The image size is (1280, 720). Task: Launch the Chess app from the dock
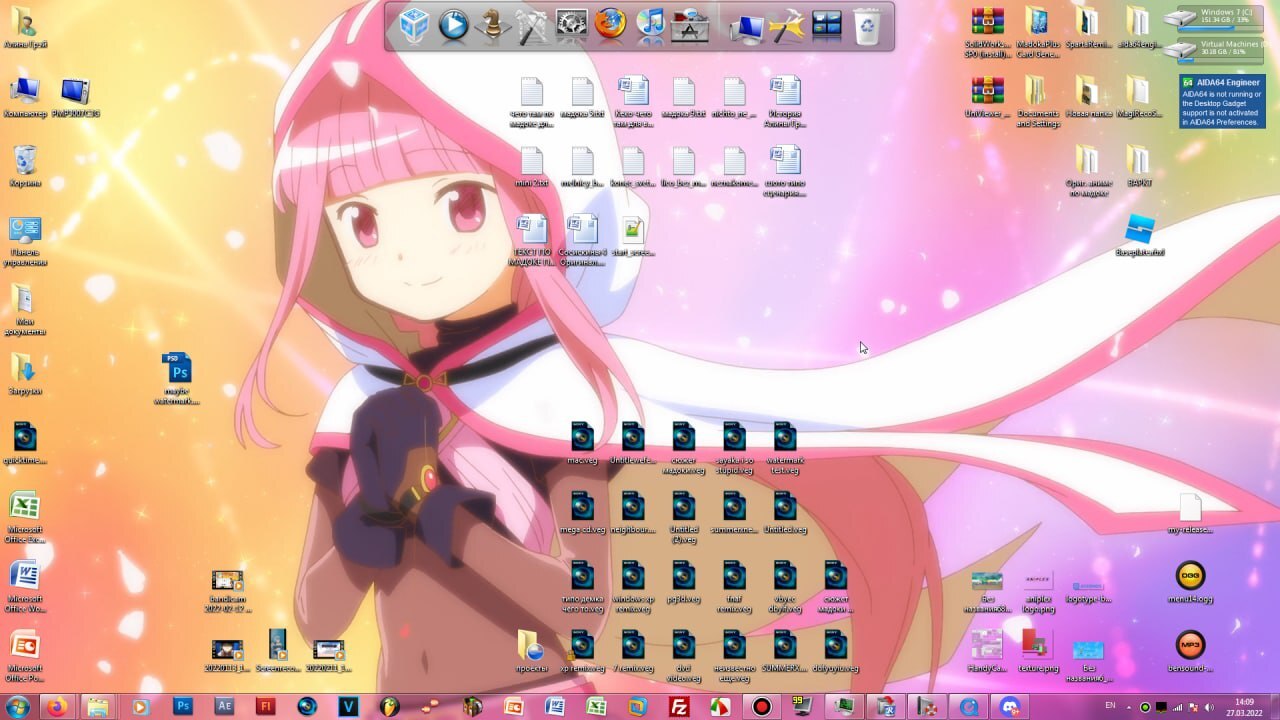coord(492,25)
